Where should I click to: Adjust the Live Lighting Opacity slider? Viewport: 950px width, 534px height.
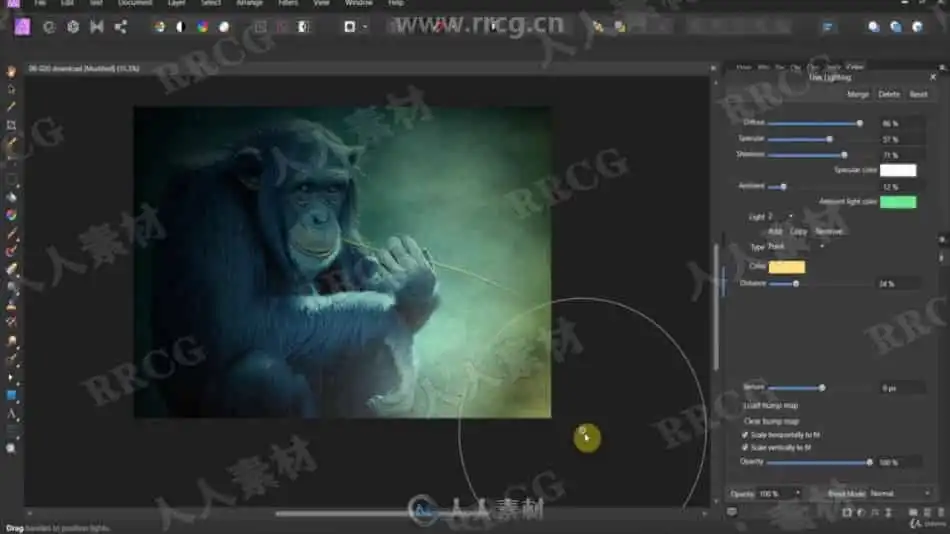coord(820,462)
